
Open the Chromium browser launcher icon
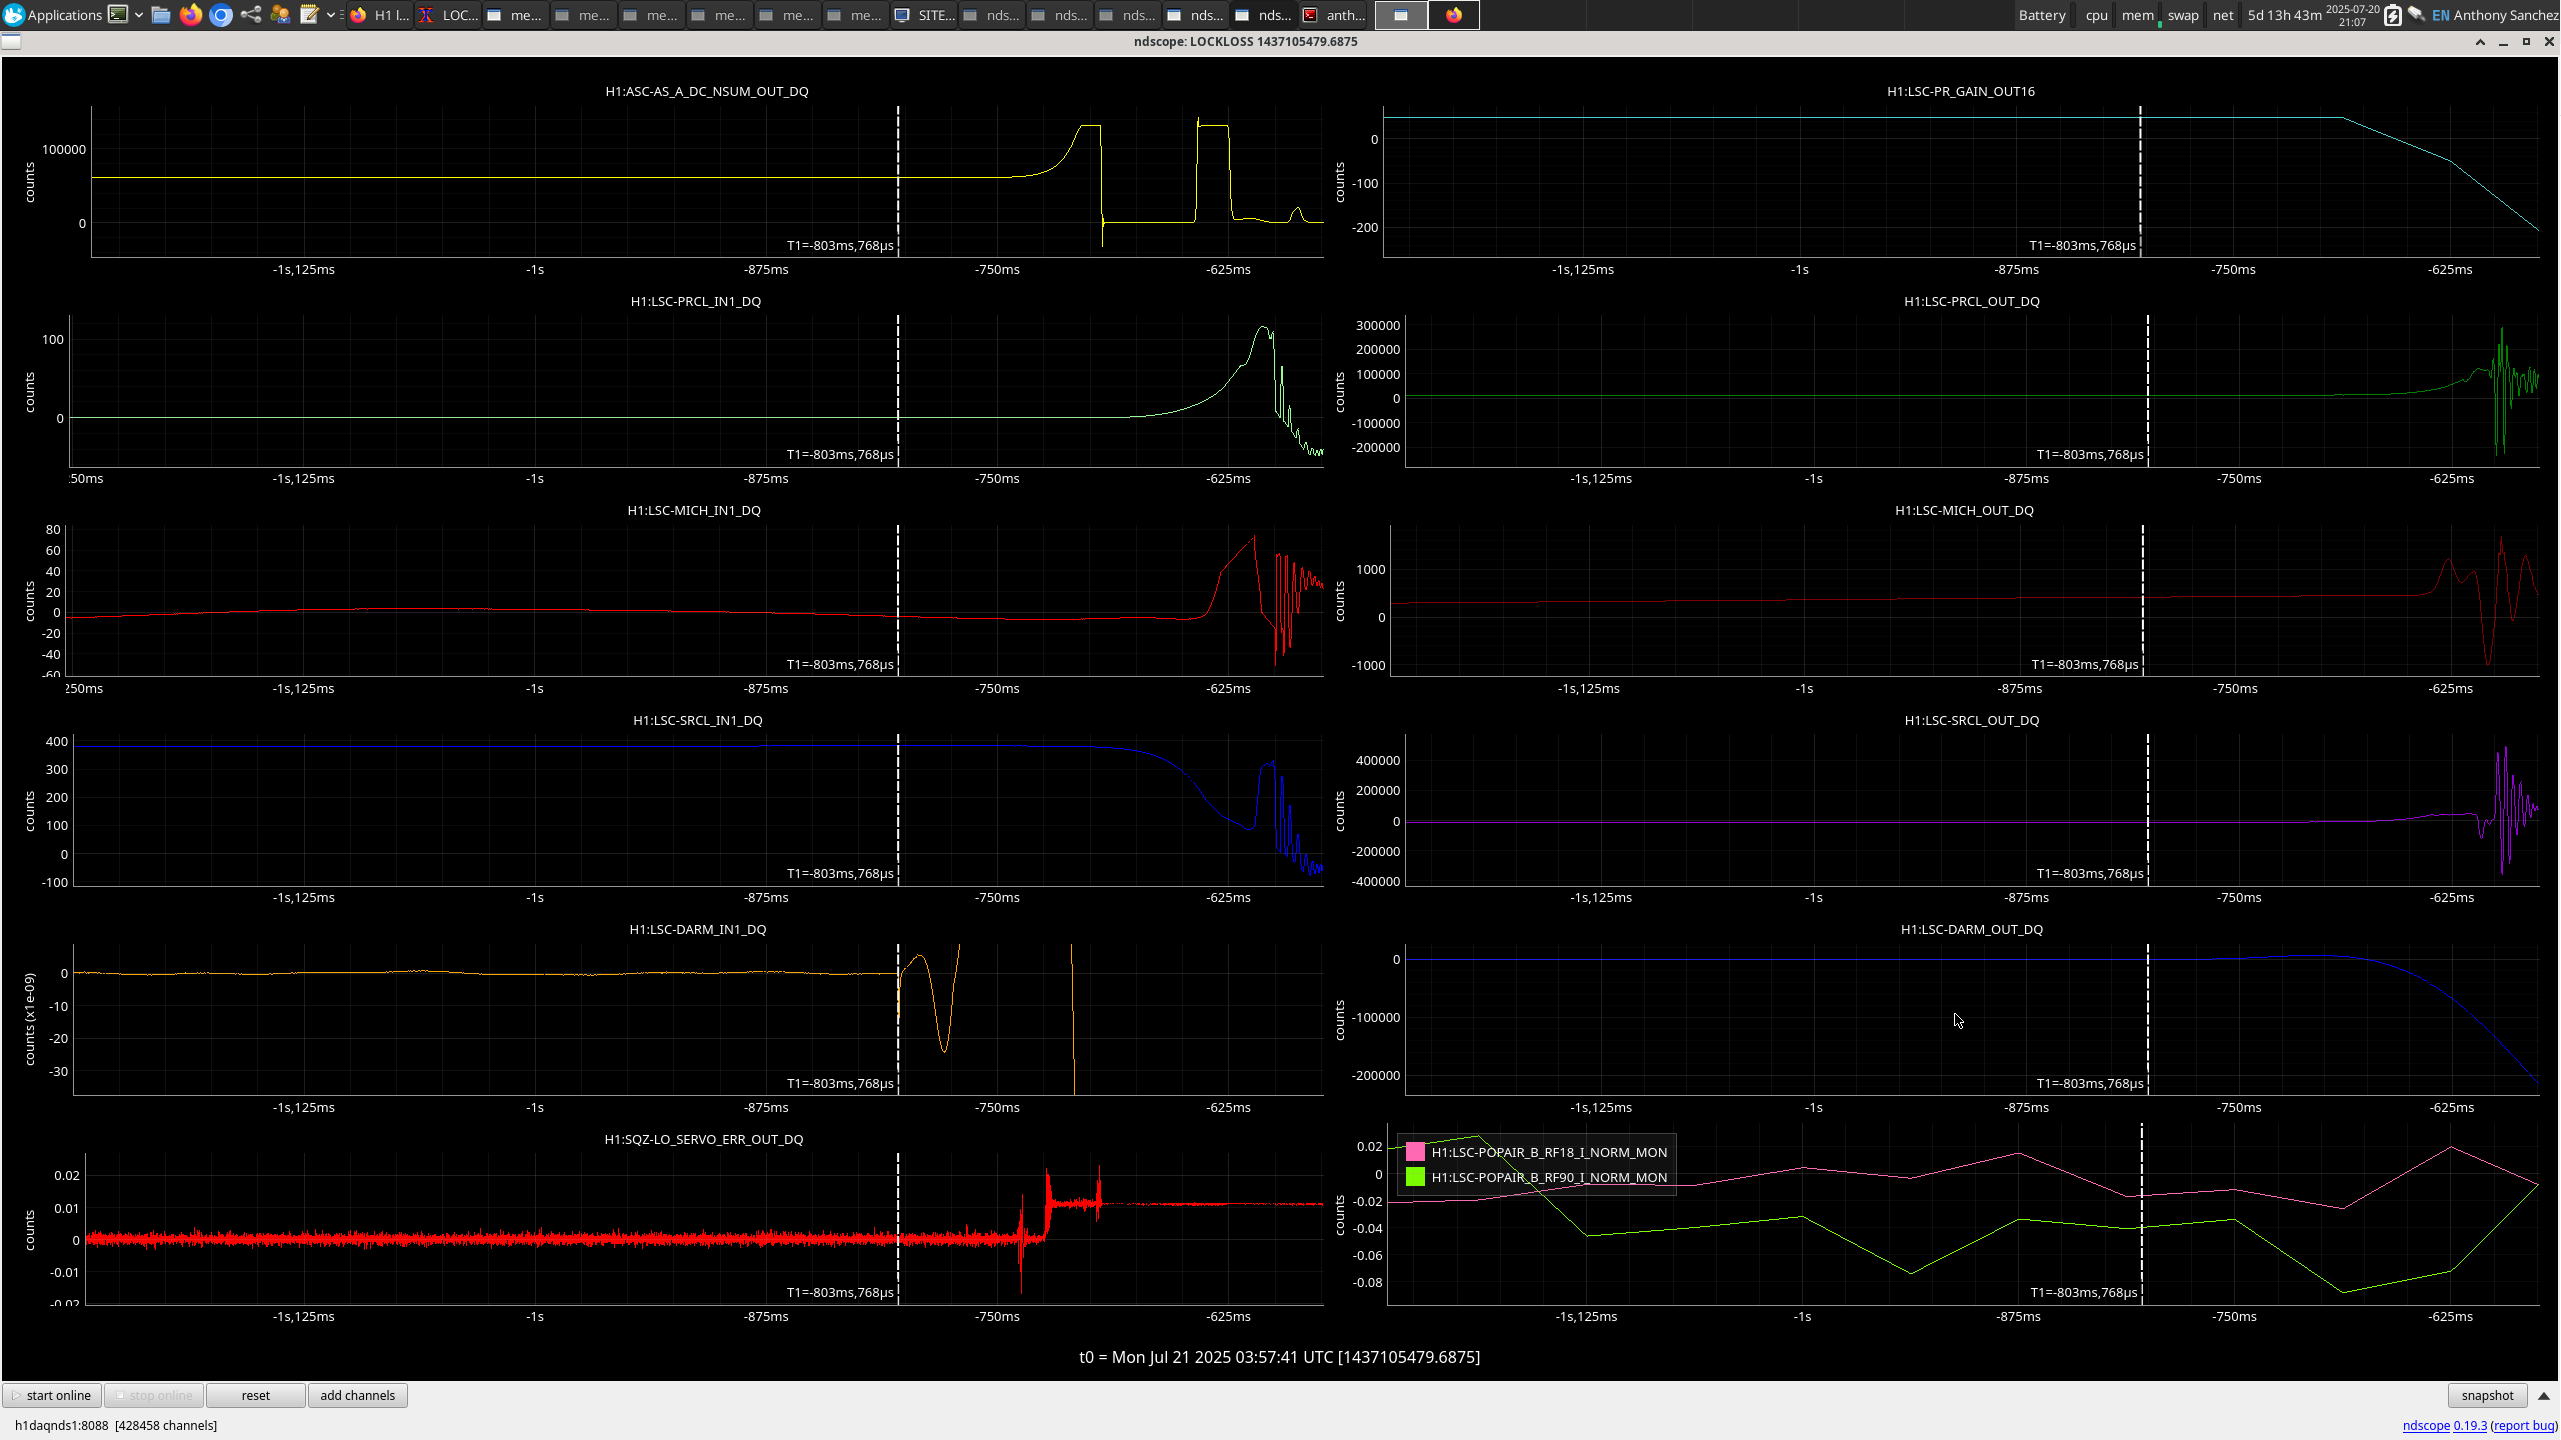coord(221,15)
